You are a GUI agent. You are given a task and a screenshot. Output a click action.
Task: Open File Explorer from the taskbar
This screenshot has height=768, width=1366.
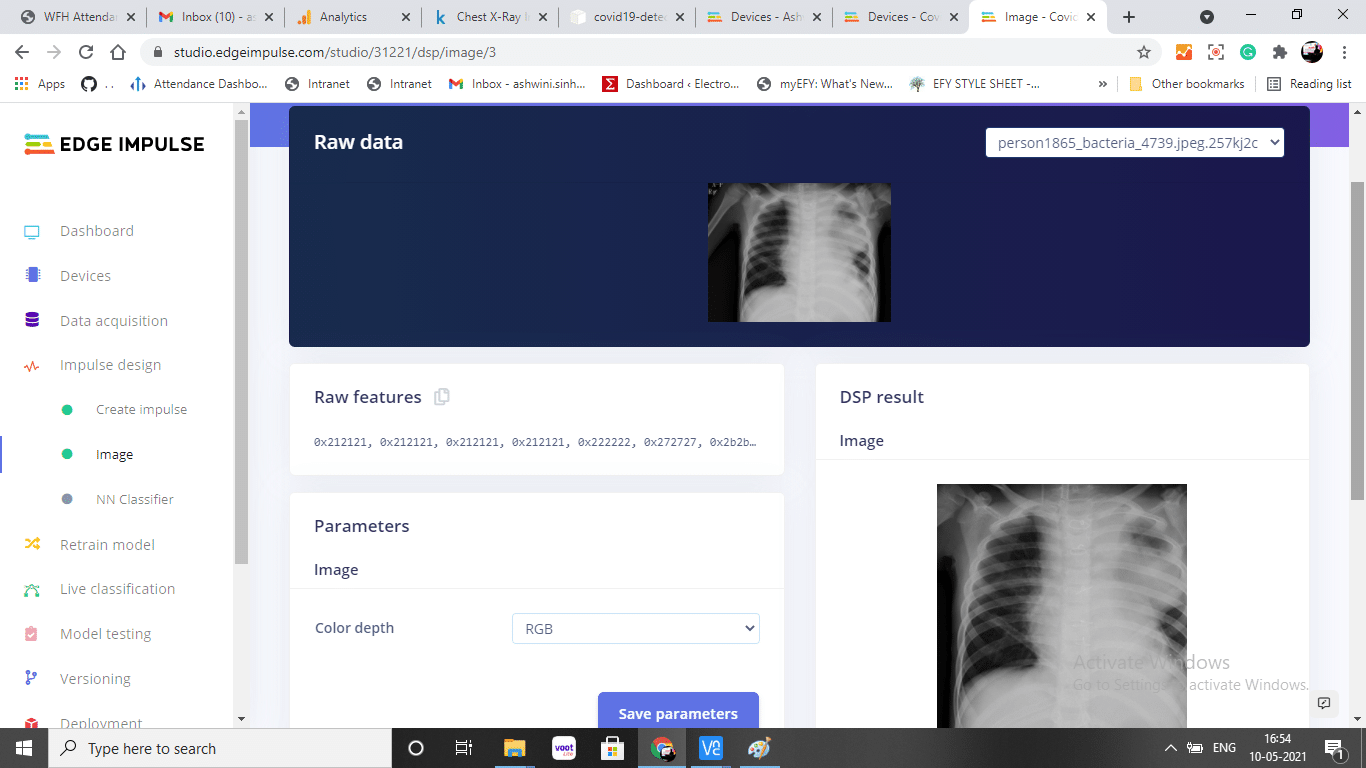(x=514, y=748)
